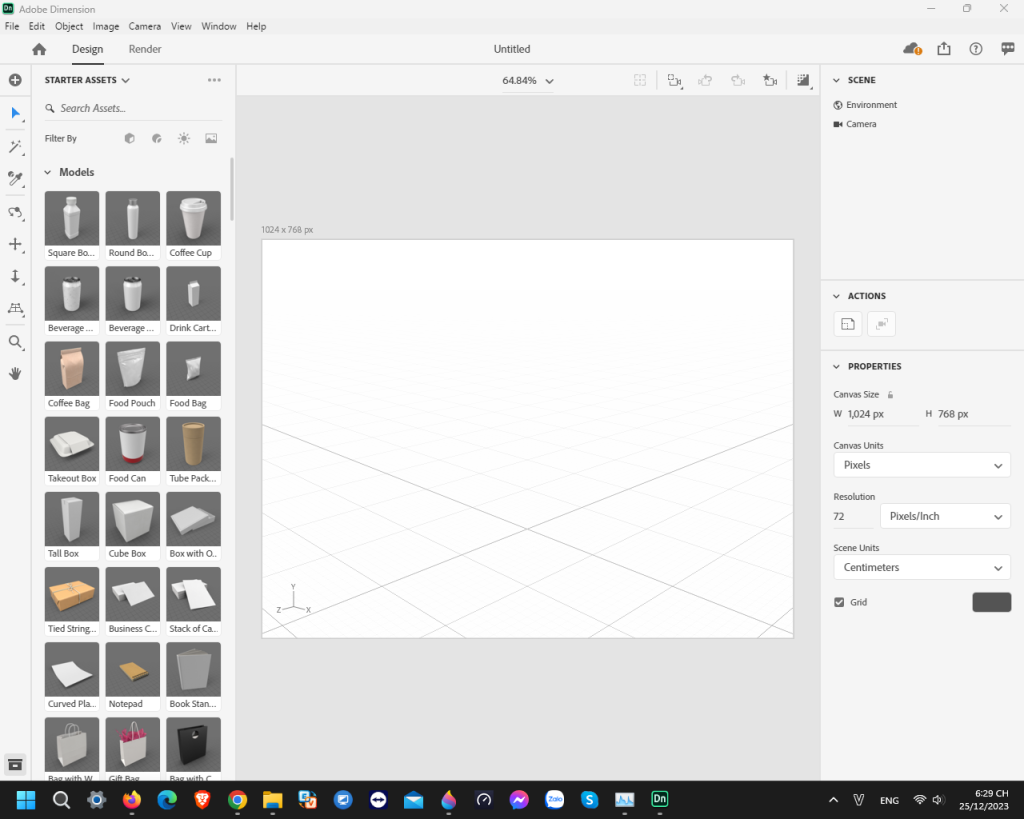Open the Help menu

pyautogui.click(x=256, y=26)
